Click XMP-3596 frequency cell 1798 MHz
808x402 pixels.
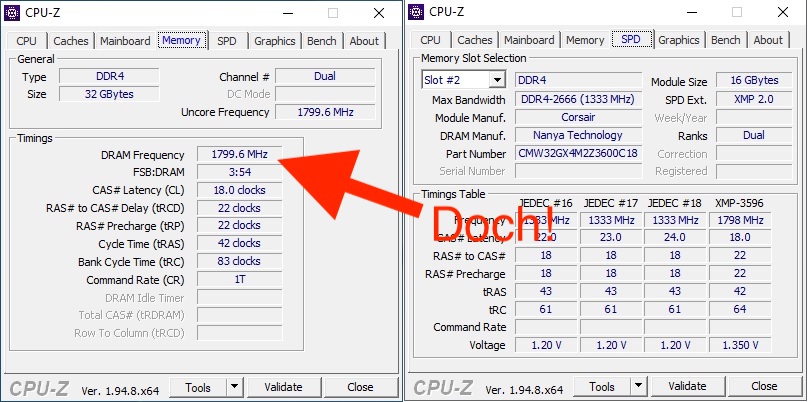point(740,220)
